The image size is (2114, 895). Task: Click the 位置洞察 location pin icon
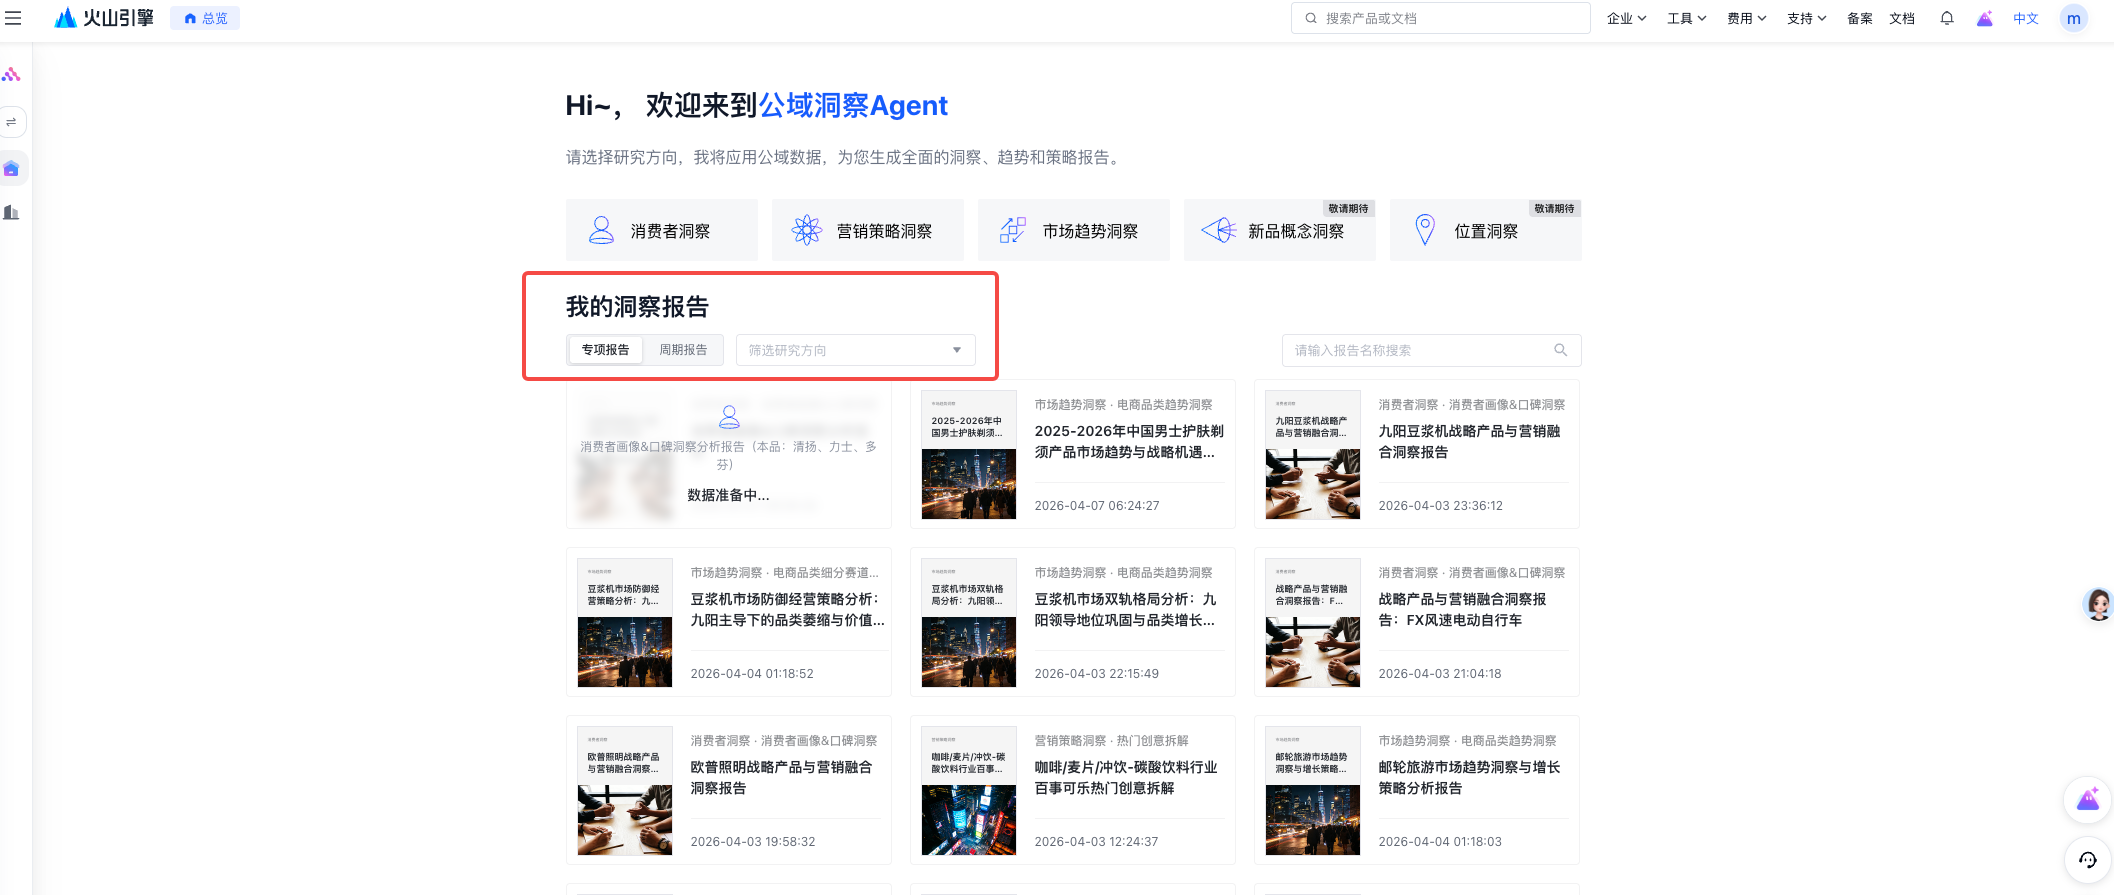1425,230
